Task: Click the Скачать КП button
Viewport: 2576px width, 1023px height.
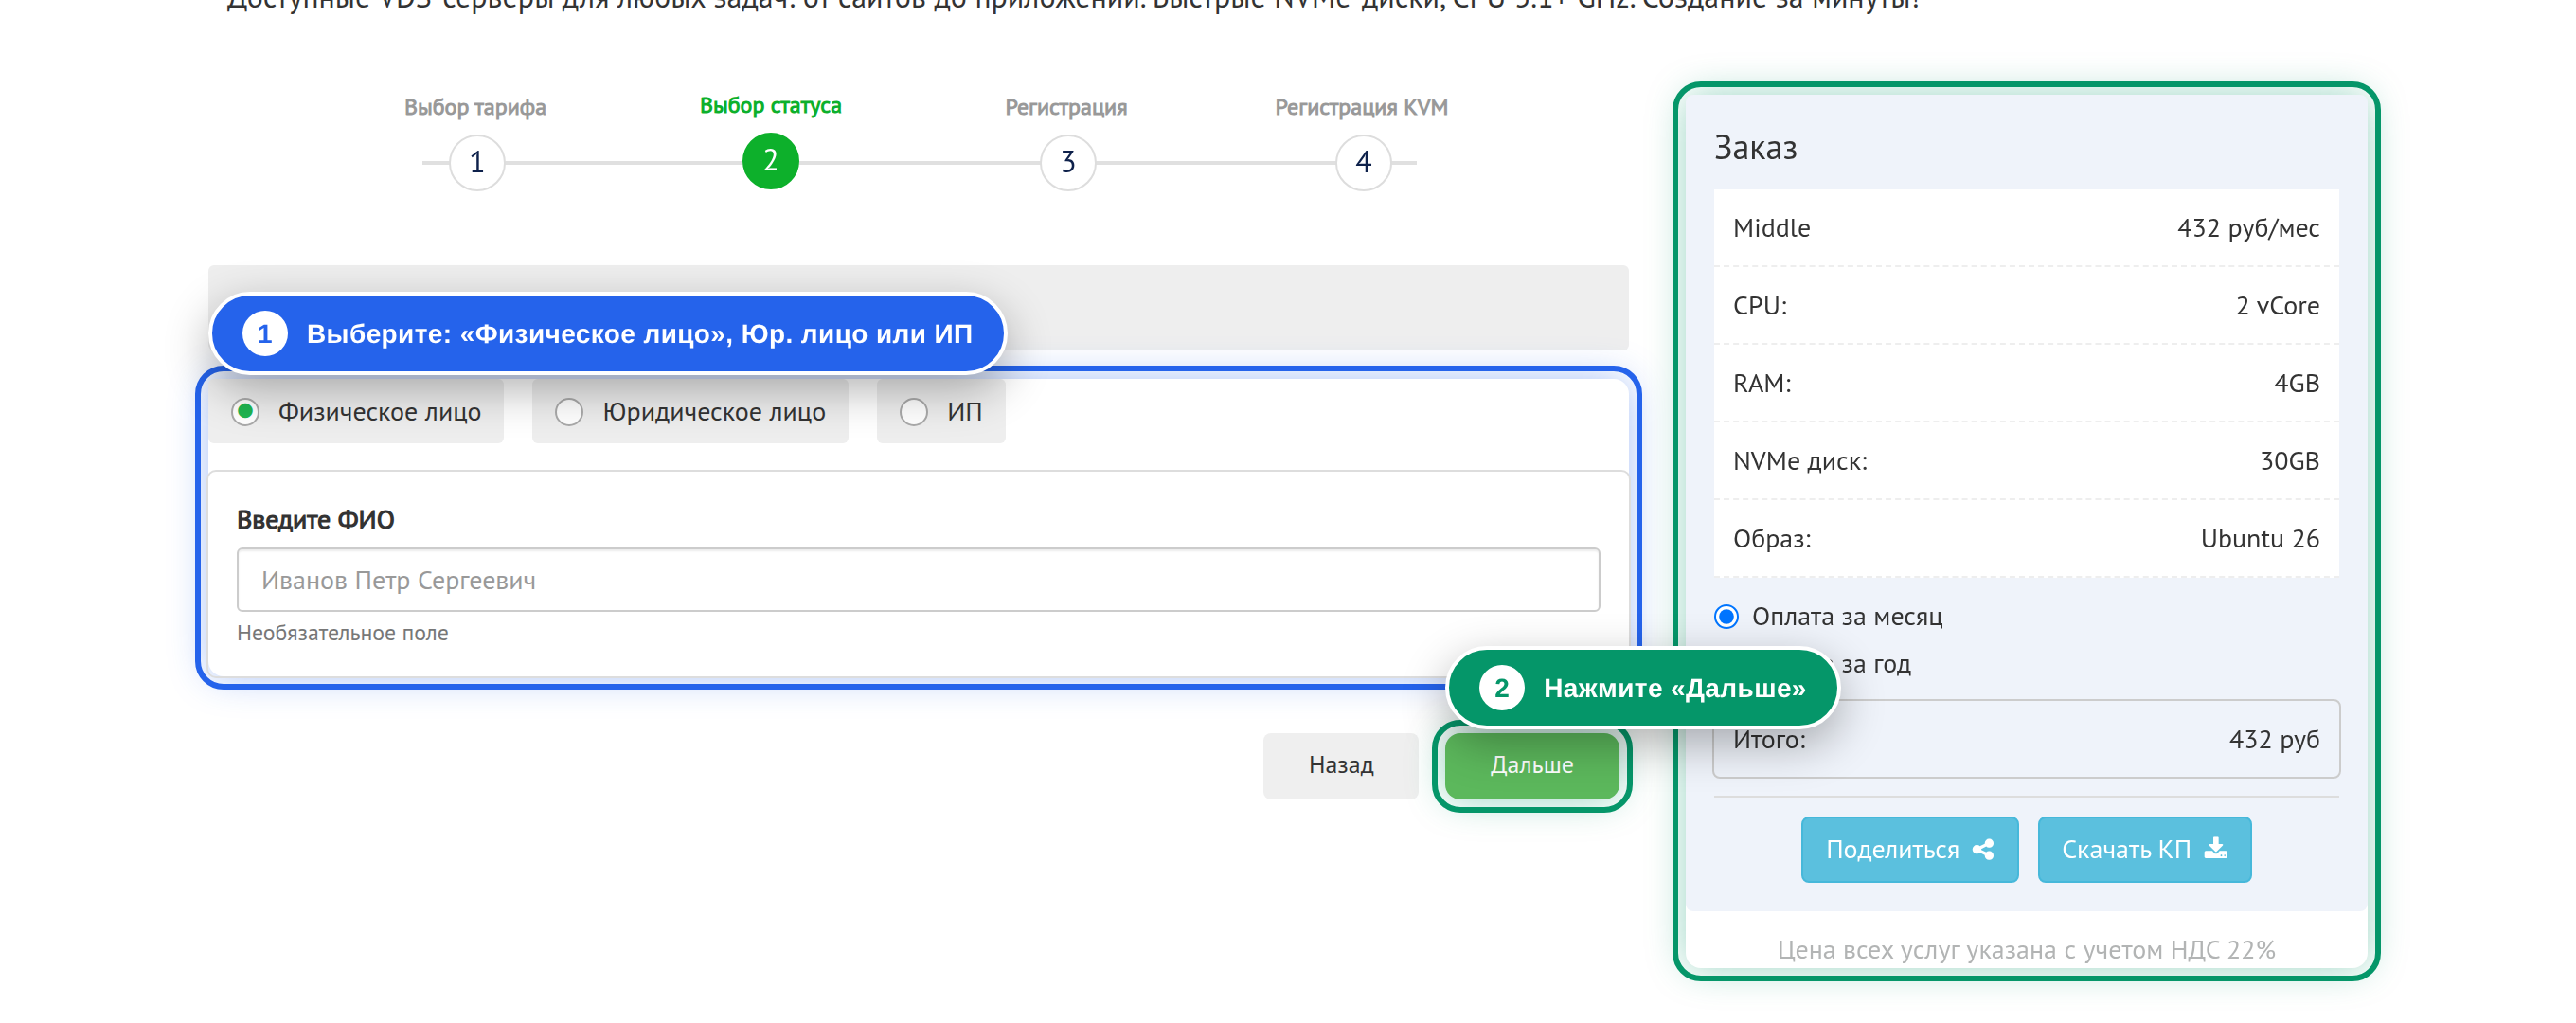Action: (2144, 849)
